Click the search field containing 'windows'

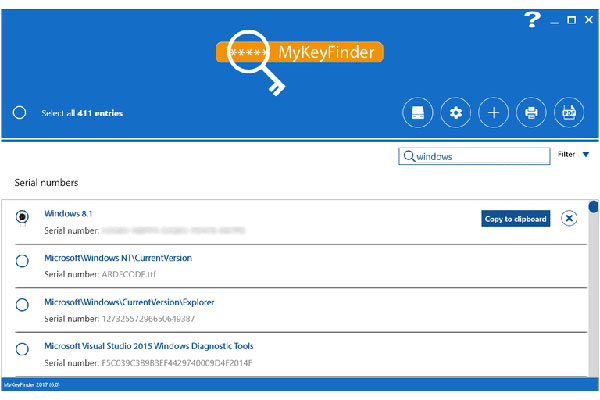(x=474, y=156)
